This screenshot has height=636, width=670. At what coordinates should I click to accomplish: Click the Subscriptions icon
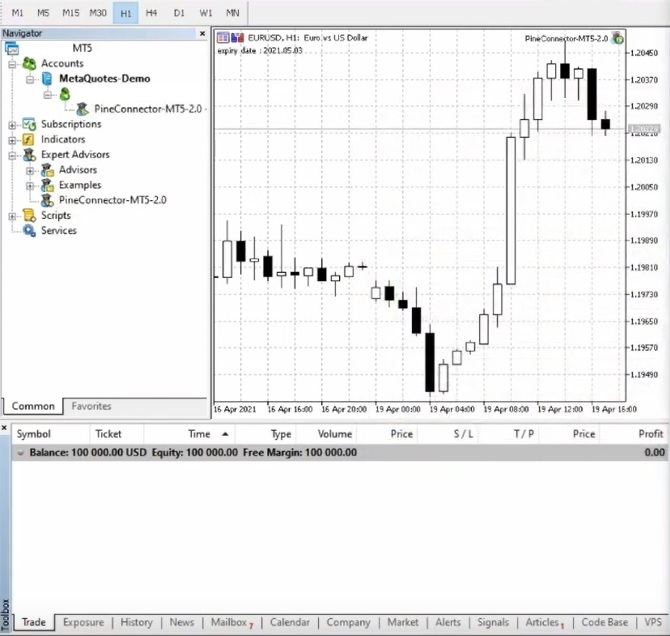pos(29,124)
